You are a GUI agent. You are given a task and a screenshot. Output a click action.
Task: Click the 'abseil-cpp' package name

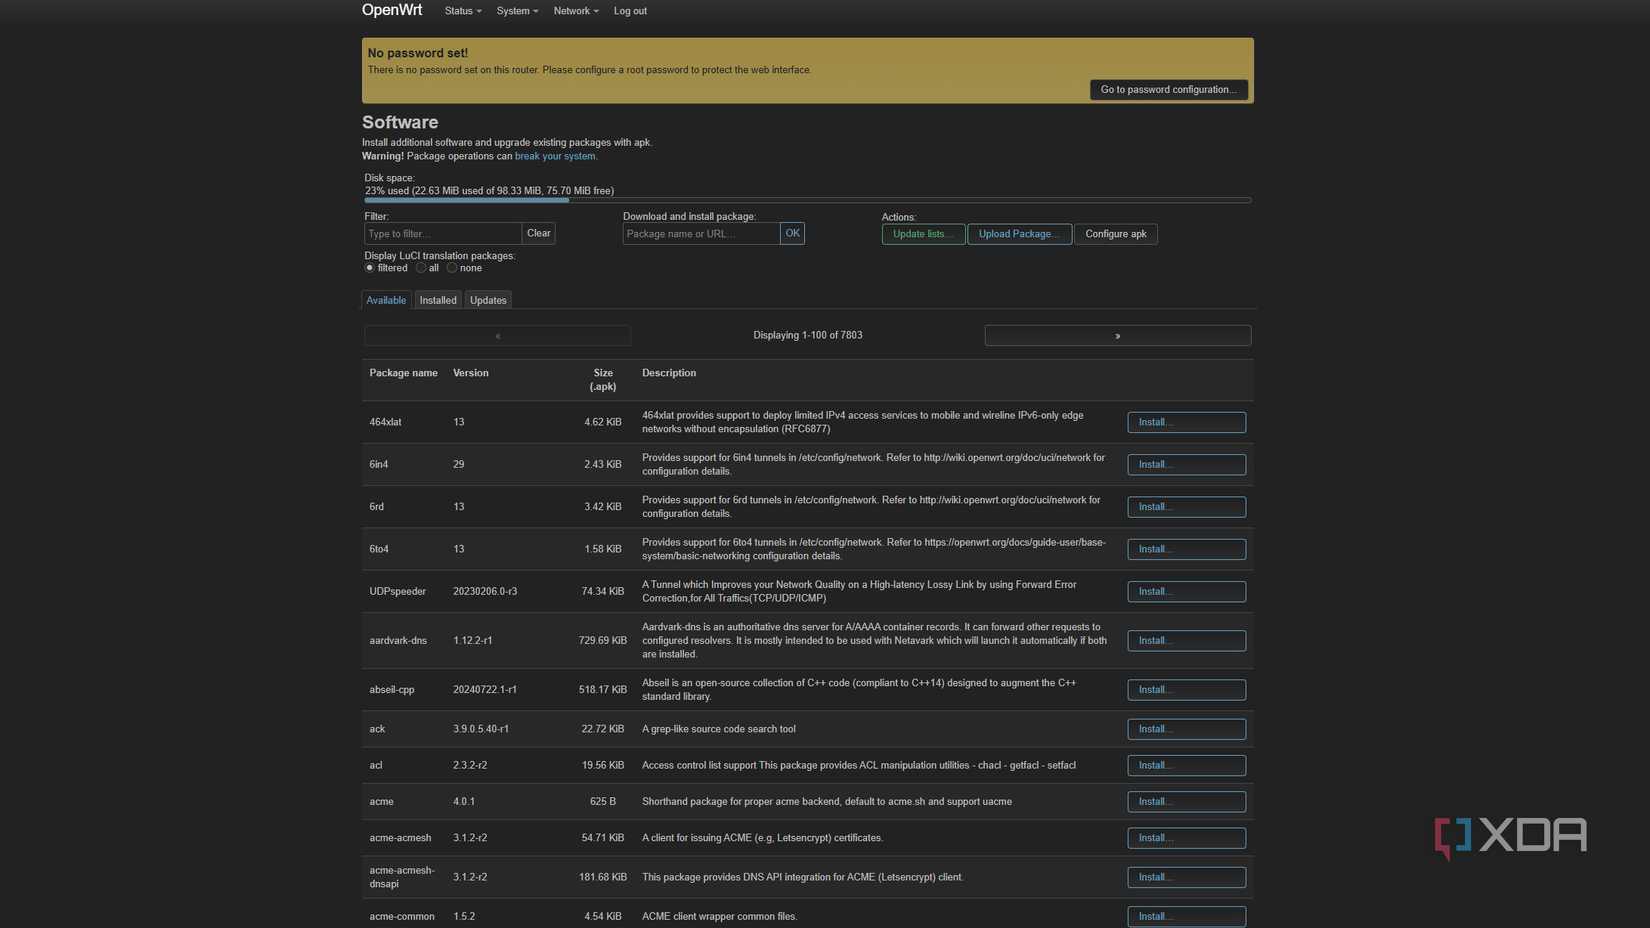point(392,690)
